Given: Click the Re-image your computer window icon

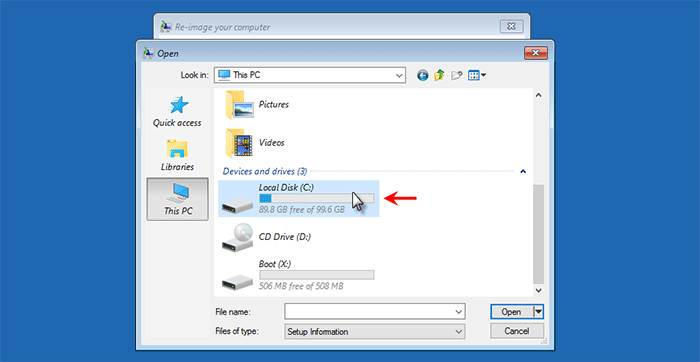Looking at the screenshot, I should pyautogui.click(x=166, y=26).
